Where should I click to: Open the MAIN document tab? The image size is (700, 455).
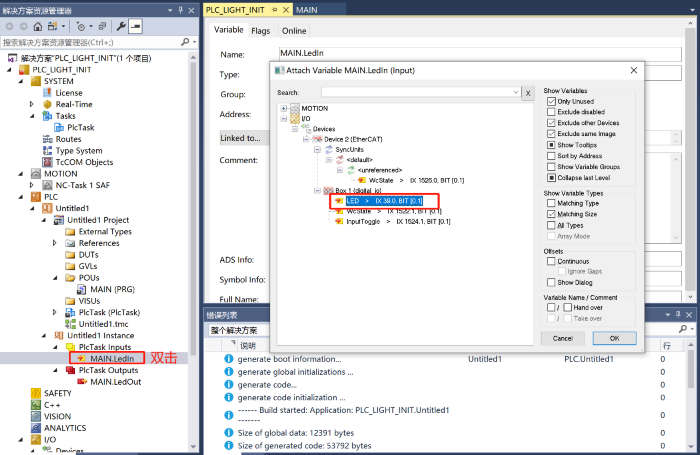306,8
